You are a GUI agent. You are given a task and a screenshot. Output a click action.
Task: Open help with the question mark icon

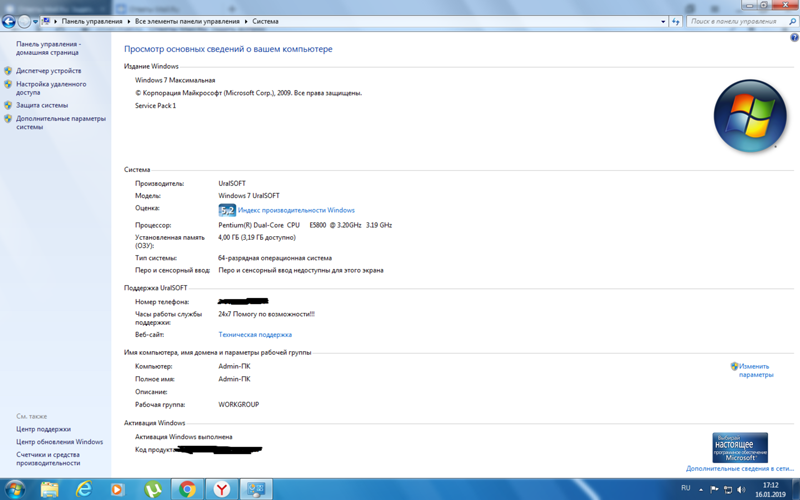[x=794, y=37]
